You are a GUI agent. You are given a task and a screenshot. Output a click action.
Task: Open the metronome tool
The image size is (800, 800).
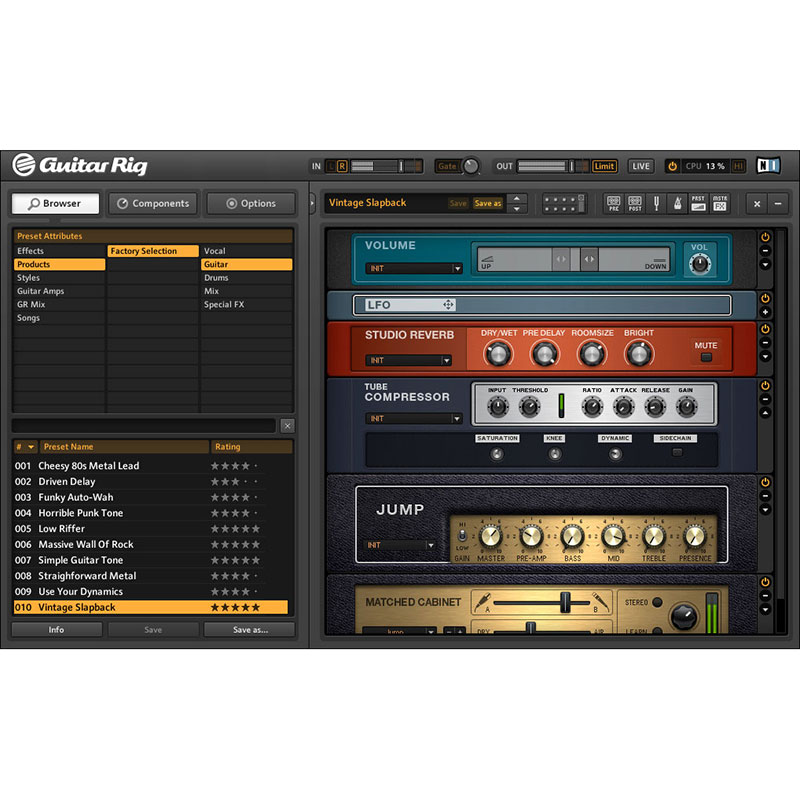(x=677, y=203)
